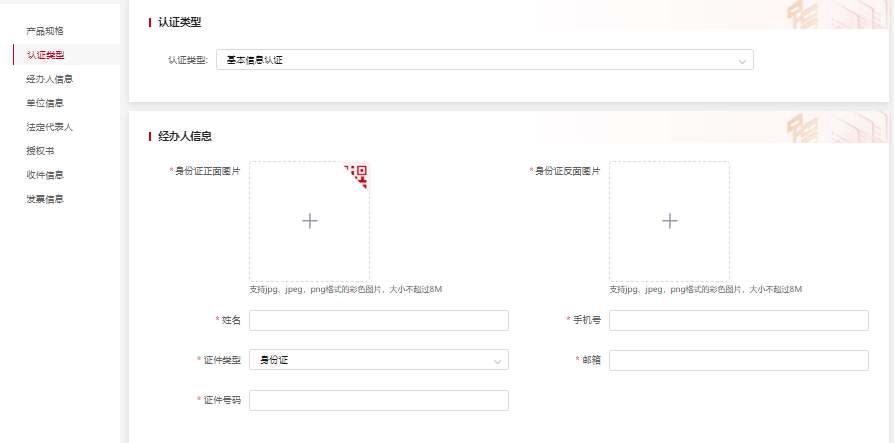Open 发票信息 from the left navigation

[45, 199]
